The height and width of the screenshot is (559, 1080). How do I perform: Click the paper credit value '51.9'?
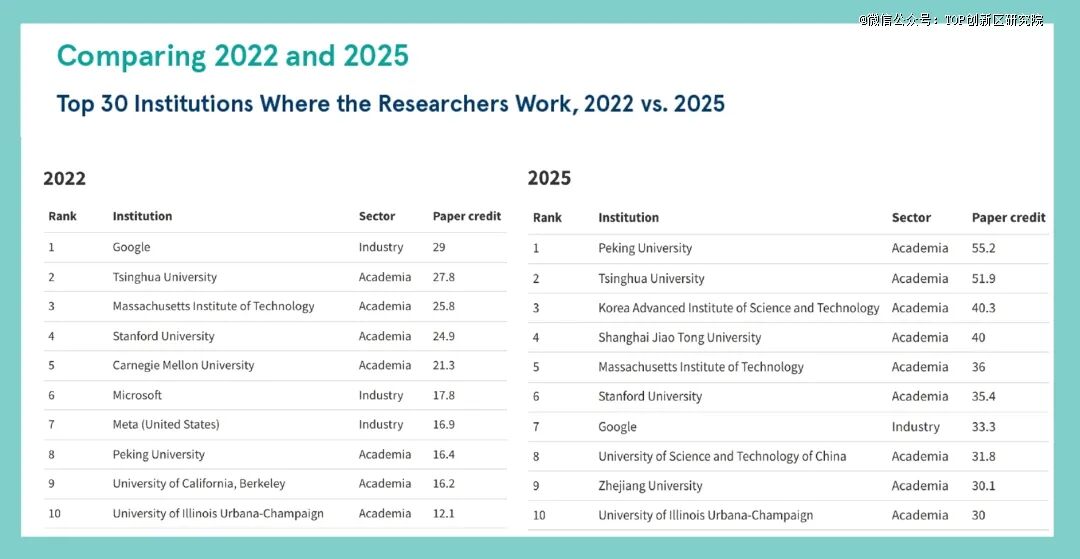984,279
